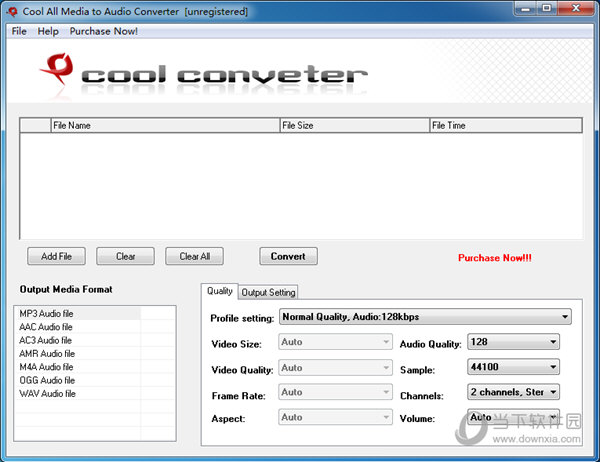This screenshot has width=600, height=462.
Task: Click the app icon in title bar
Action: point(12,11)
